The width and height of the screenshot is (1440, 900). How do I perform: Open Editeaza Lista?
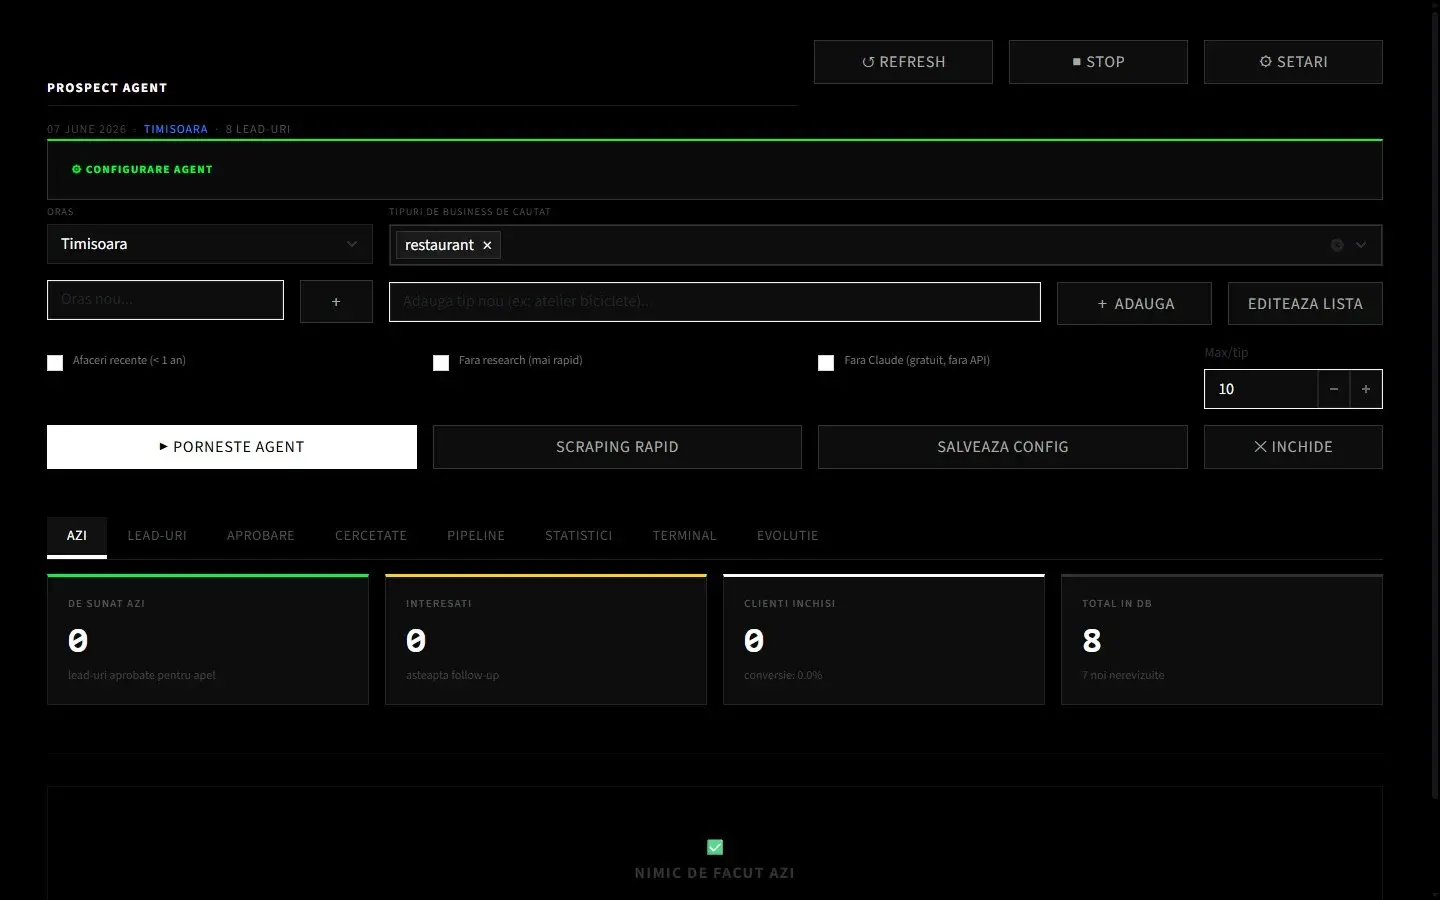click(1305, 304)
